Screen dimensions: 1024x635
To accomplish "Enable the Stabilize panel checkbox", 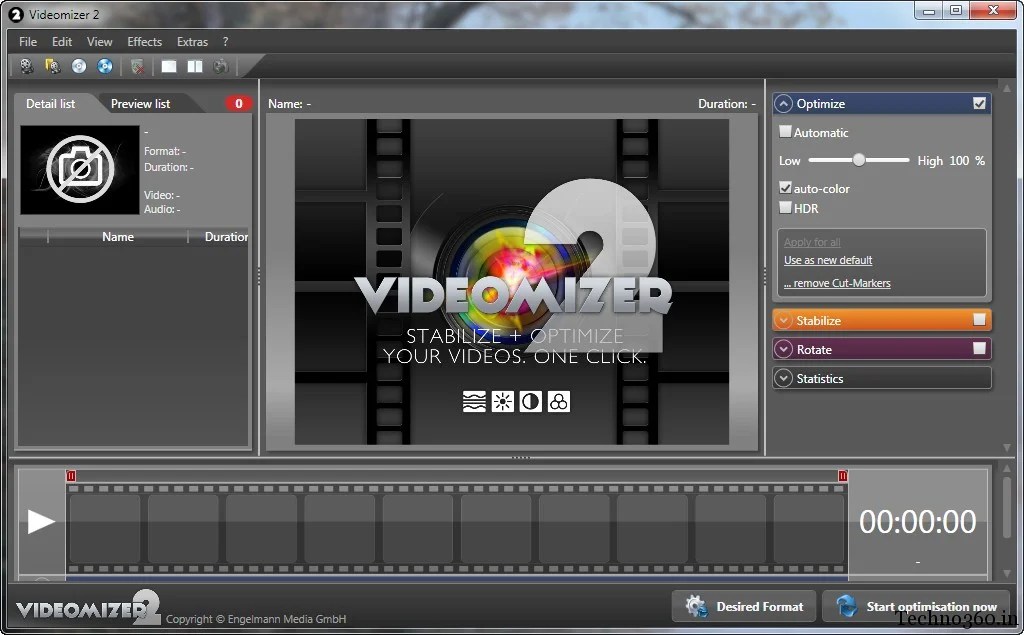I will (979, 319).
